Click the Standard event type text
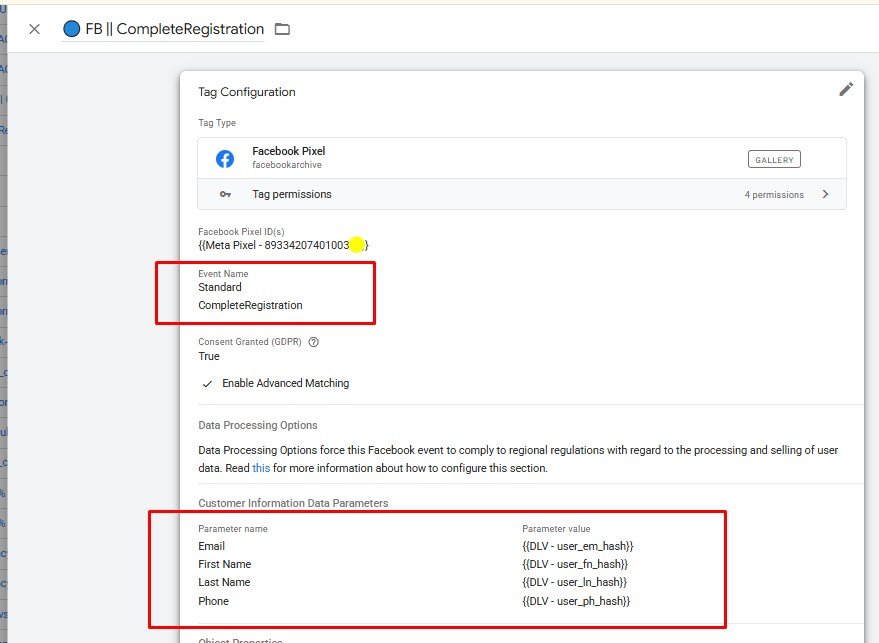The image size is (879, 643). coord(220,287)
